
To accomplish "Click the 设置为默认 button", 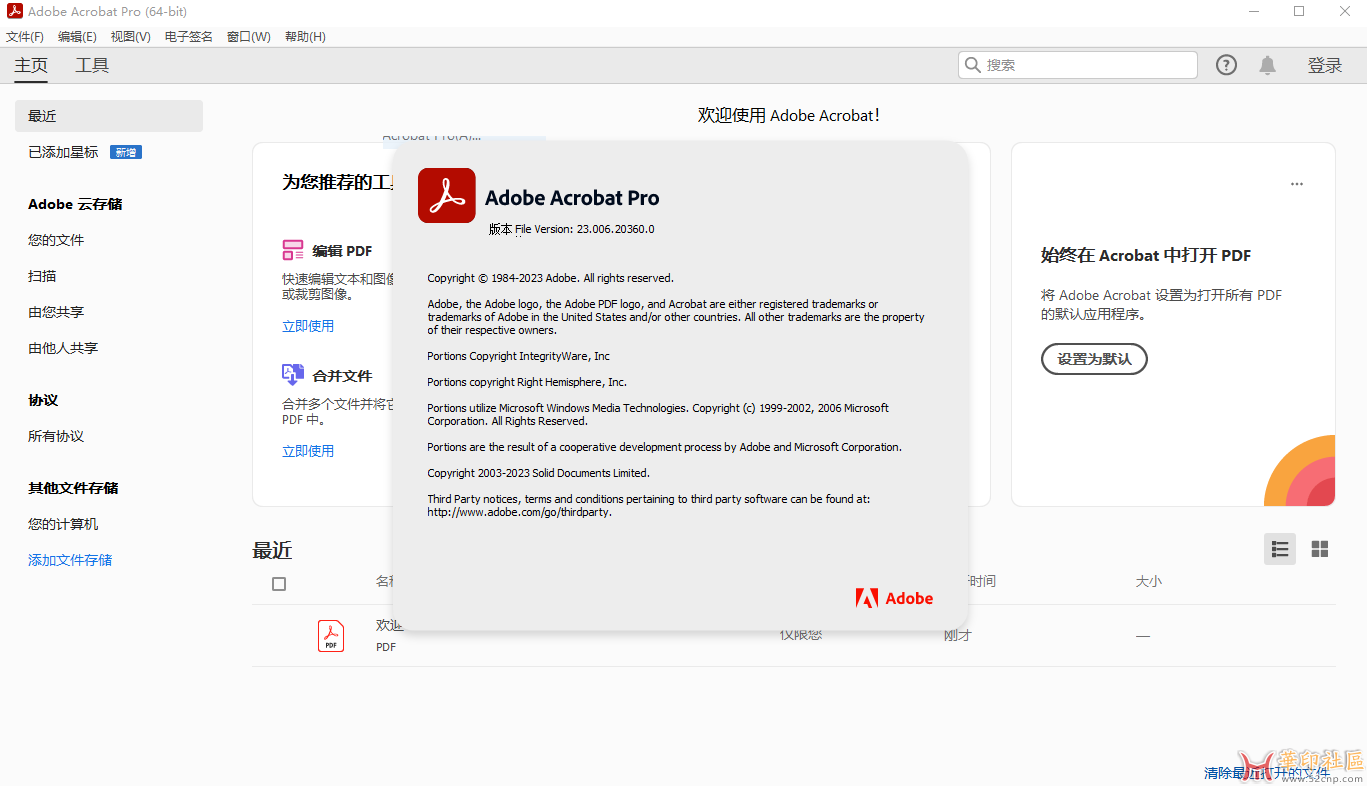I will 1094,359.
